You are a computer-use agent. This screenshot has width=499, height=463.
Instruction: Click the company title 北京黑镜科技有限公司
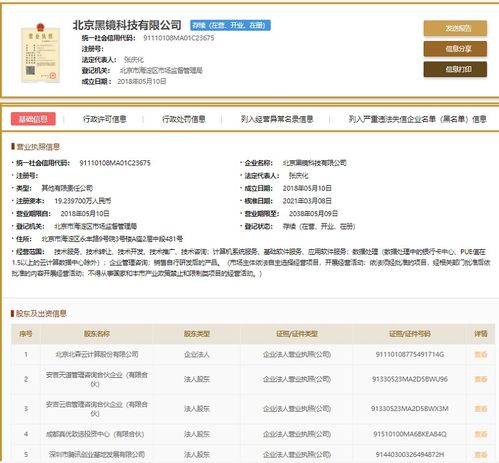tap(127, 25)
